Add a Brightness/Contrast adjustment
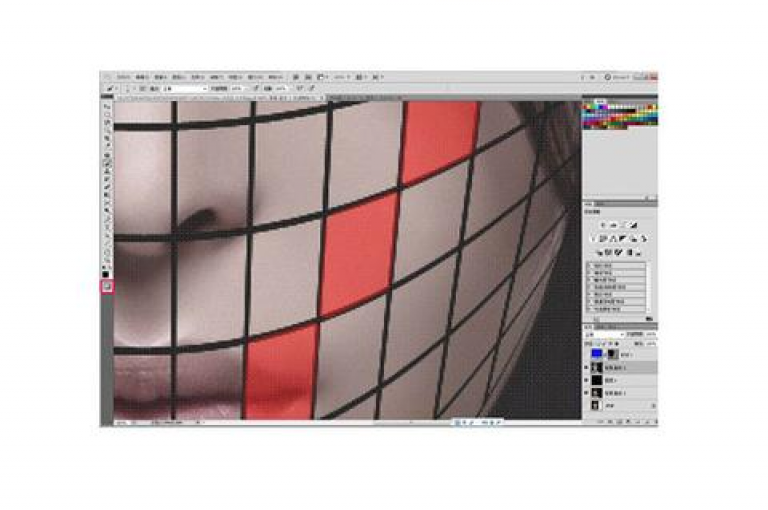This screenshot has width=768, height=510. click(603, 225)
